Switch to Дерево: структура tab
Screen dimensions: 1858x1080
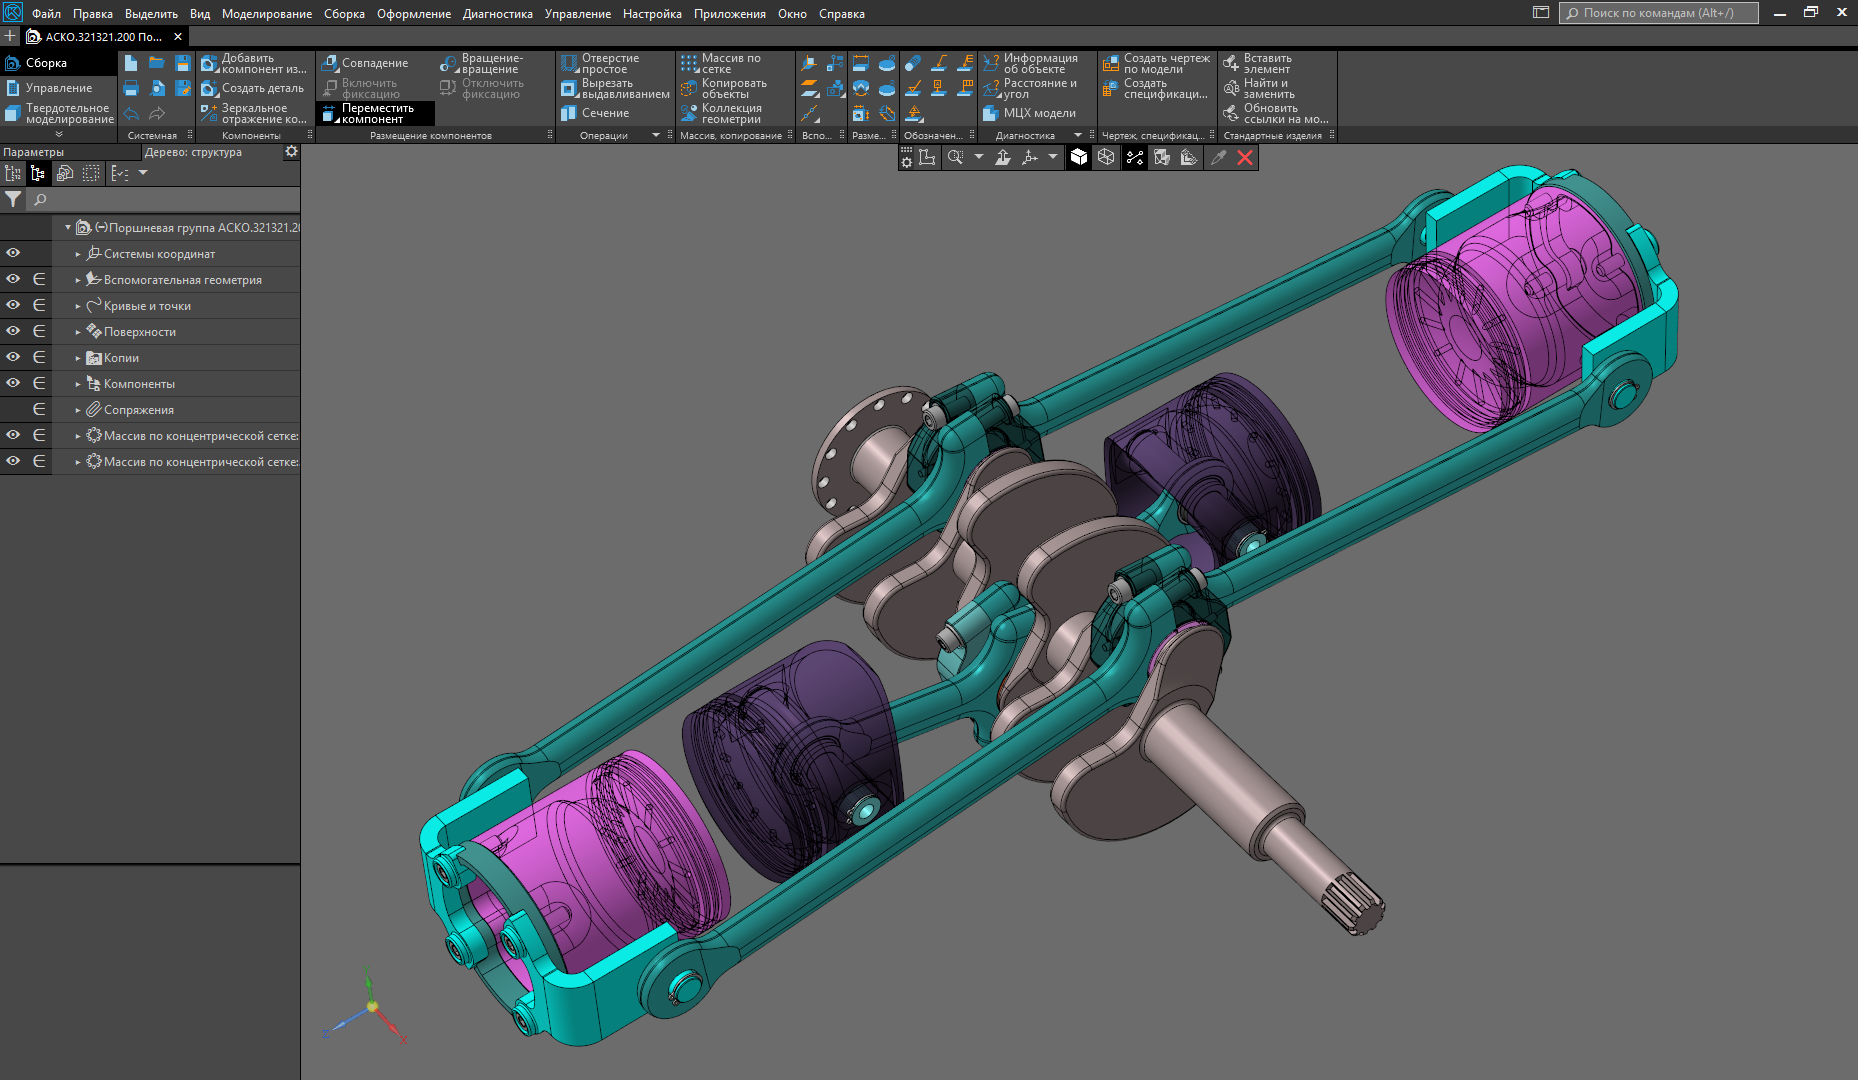pos(194,152)
